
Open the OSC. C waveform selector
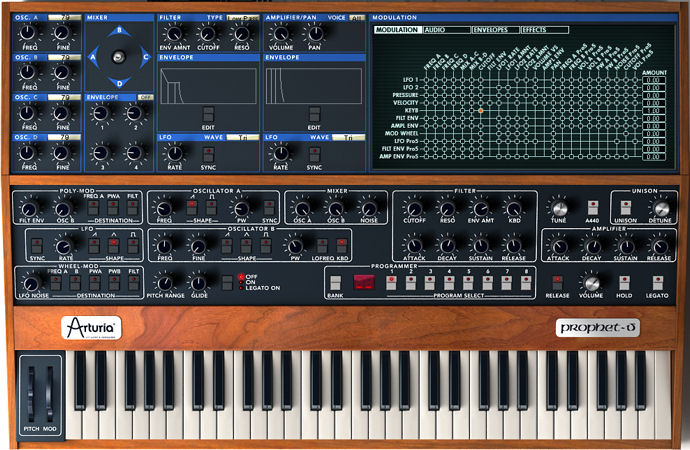click(65, 97)
